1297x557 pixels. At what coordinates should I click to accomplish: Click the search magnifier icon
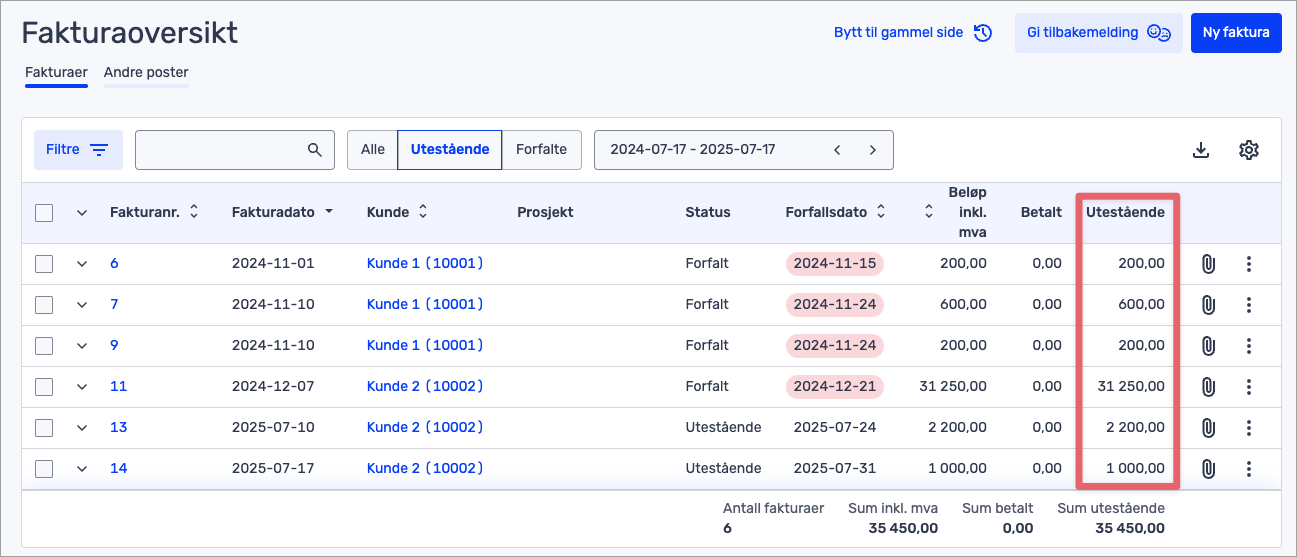[x=315, y=150]
